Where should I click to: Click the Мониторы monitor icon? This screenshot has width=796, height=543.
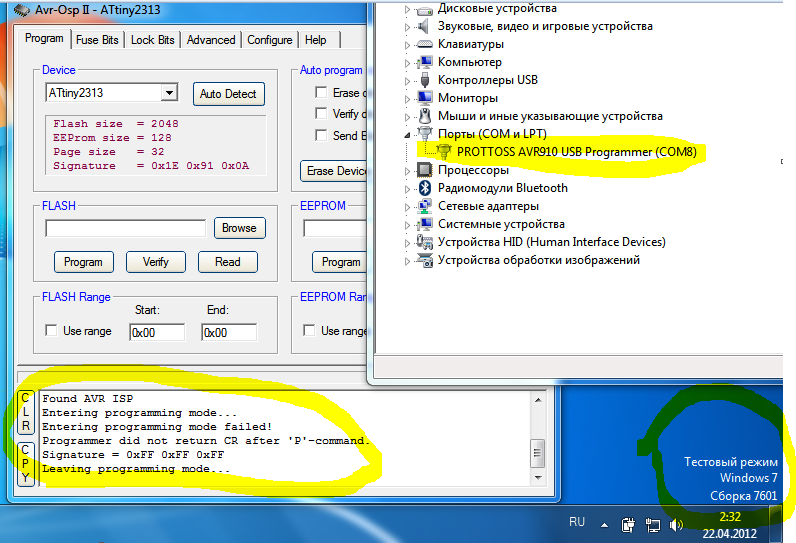pyautogui.click(x=424, y=98)
